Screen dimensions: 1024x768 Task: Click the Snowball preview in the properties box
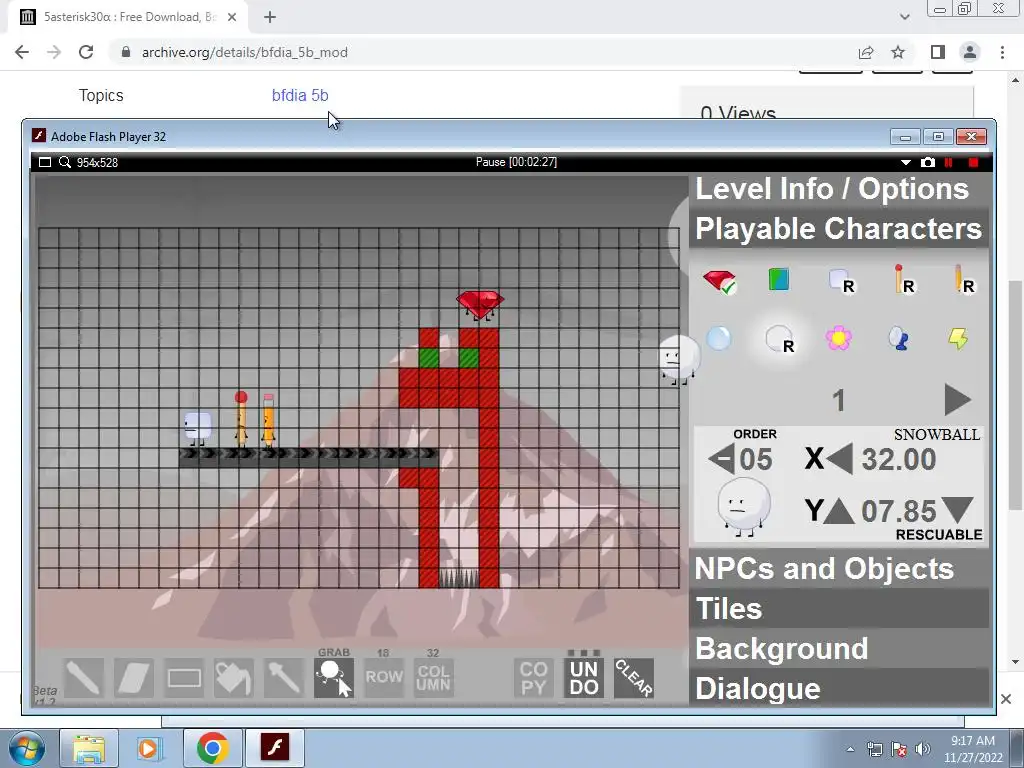pyautogui.click(x=743, y=508)
